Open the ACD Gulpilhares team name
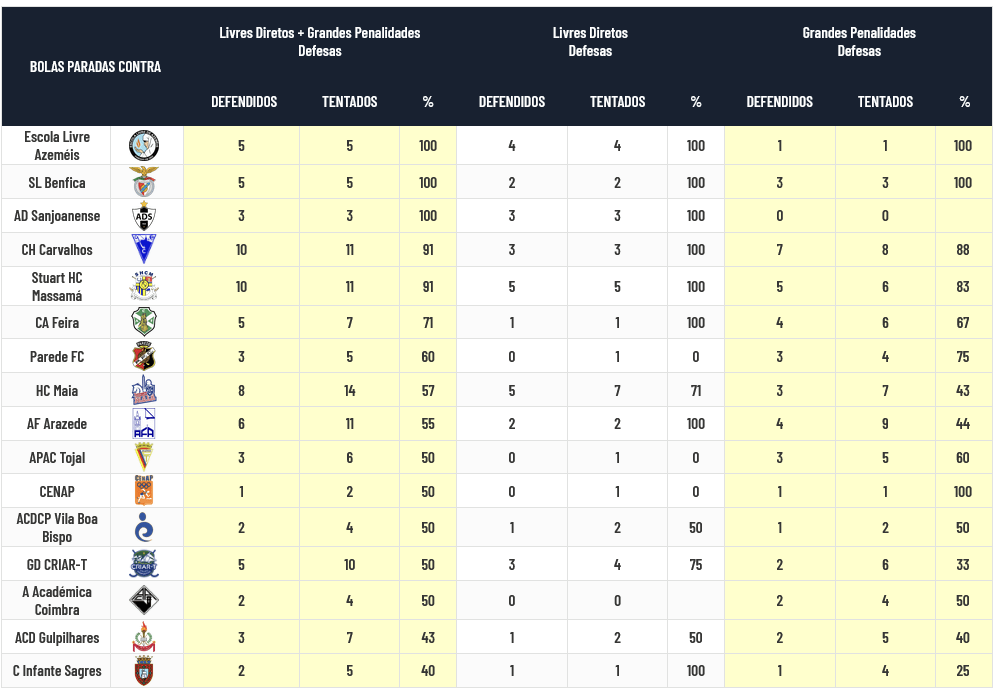The image size is (999, 693). point(57,637)
